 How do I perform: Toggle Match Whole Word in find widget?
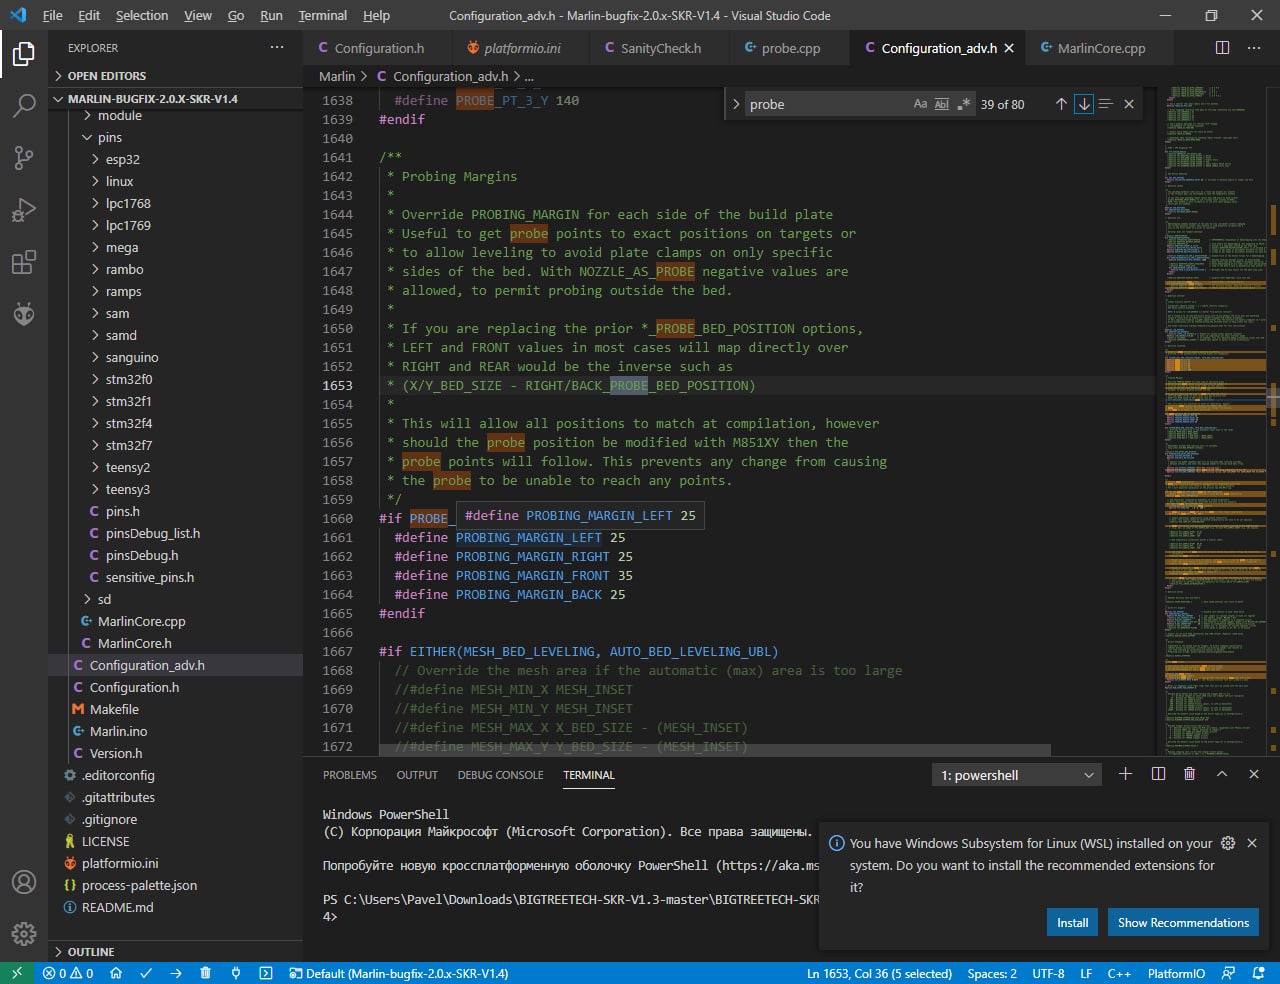point(942,104)
